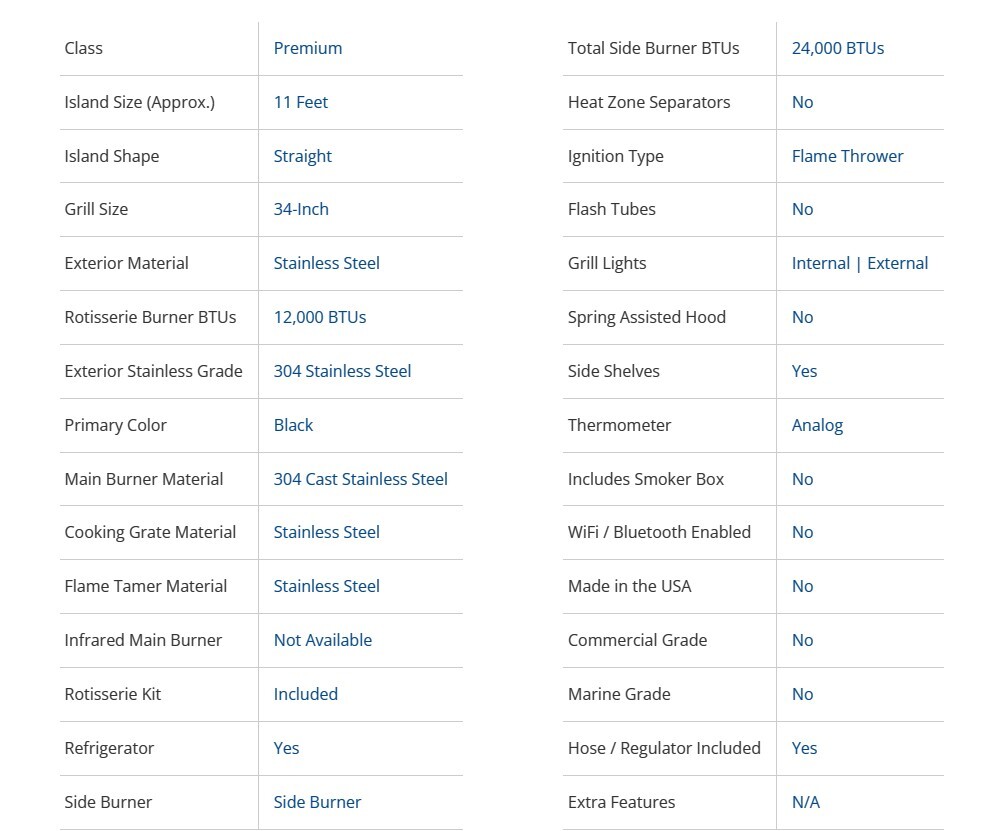
Task: Click No link beside Made in the USA
Action: [802, 586]
